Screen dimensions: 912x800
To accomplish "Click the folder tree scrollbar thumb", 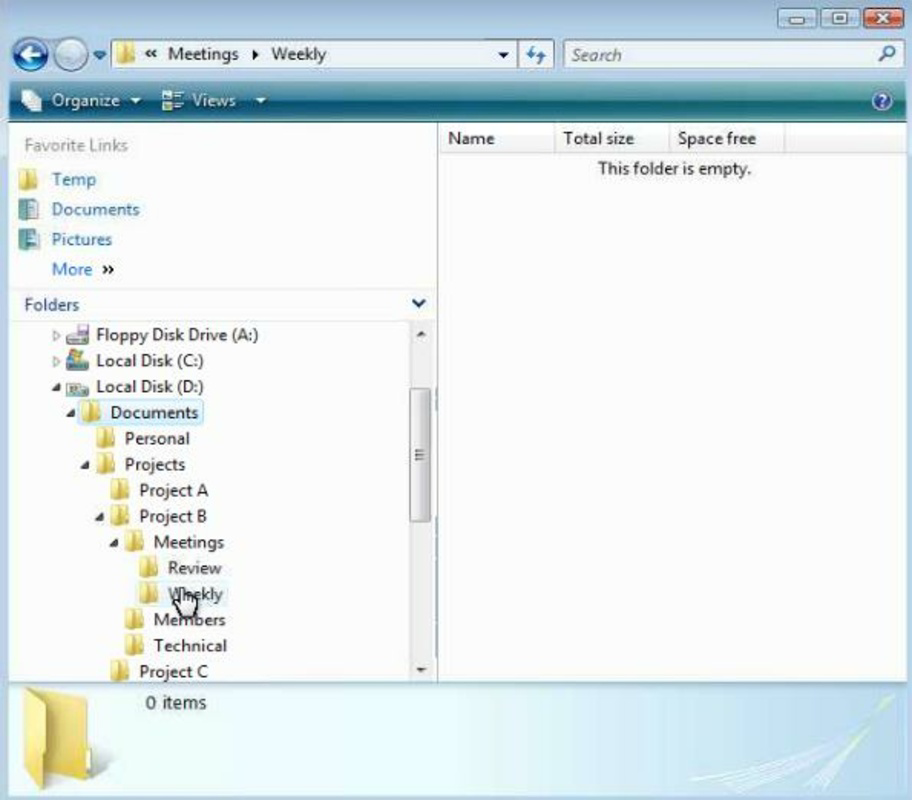I will (420, 455).
